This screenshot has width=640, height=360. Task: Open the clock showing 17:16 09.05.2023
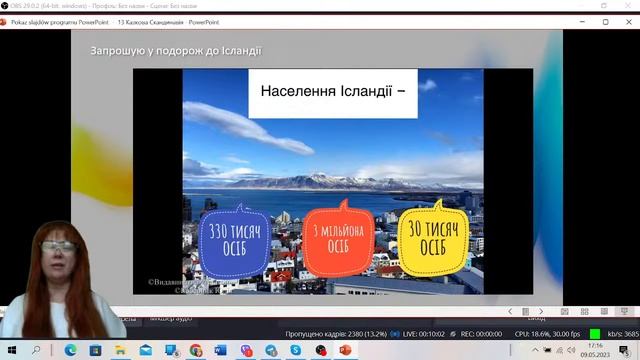point(595,350)
